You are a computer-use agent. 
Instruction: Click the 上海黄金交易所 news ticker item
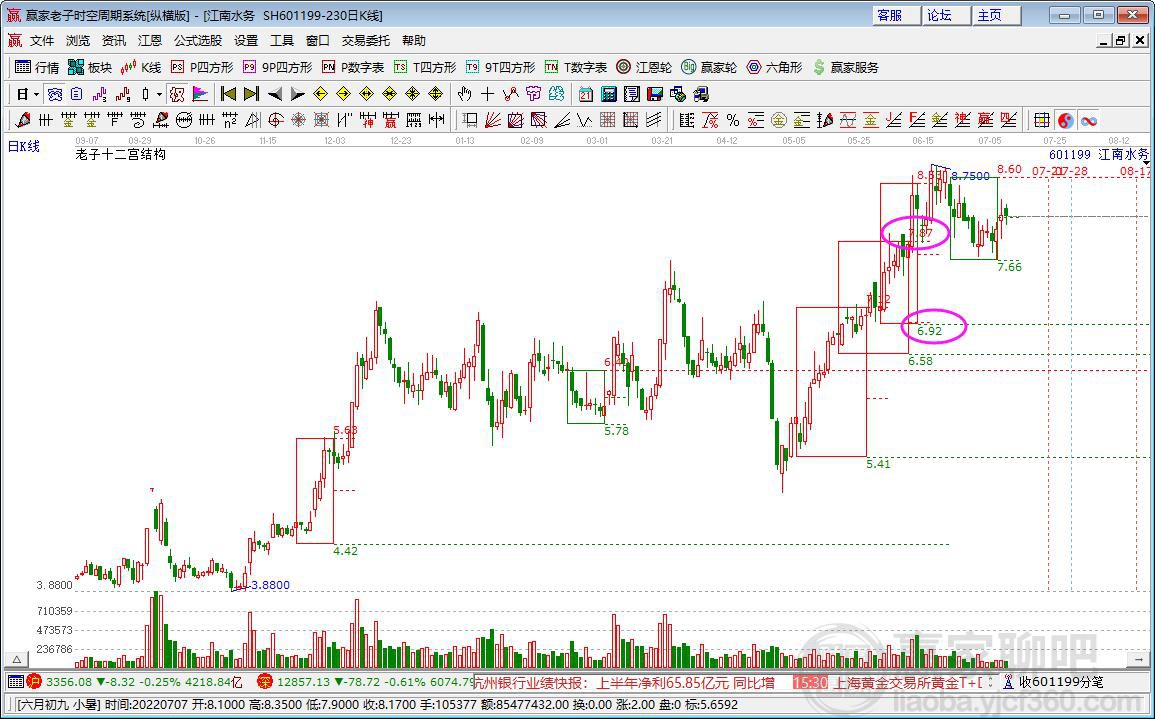click(908, 683)
